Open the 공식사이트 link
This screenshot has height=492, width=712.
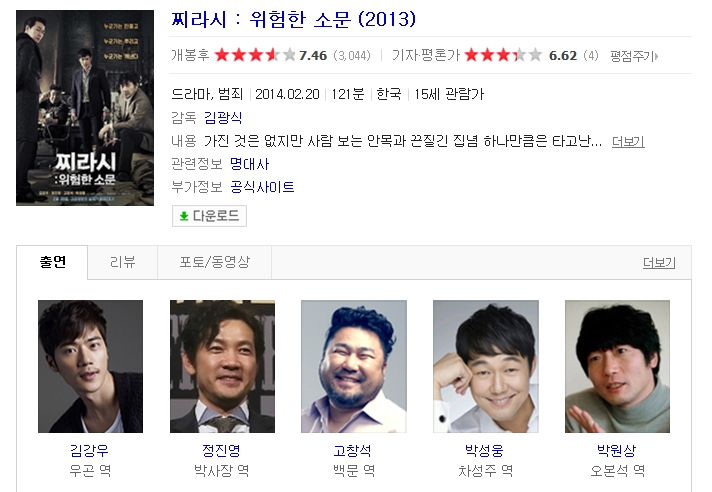tap(262, 187)
